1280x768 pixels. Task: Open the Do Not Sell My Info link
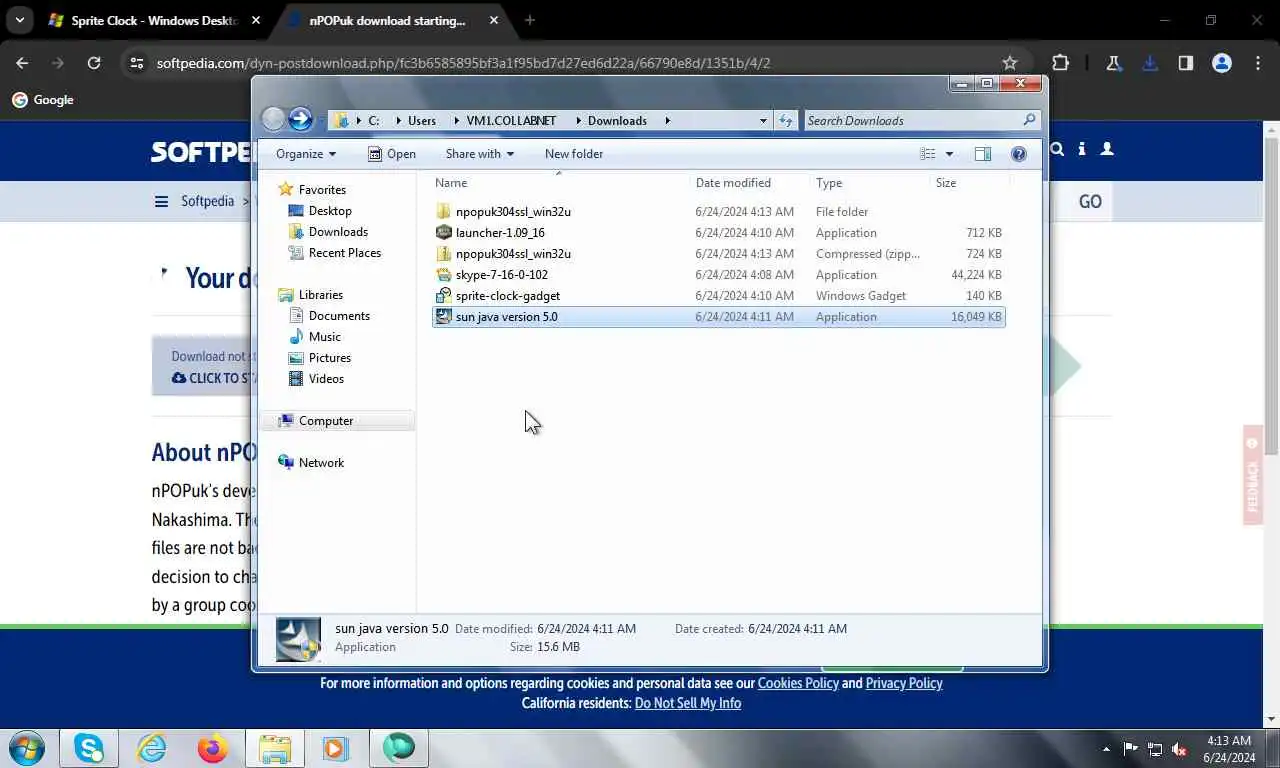(688, 703)
